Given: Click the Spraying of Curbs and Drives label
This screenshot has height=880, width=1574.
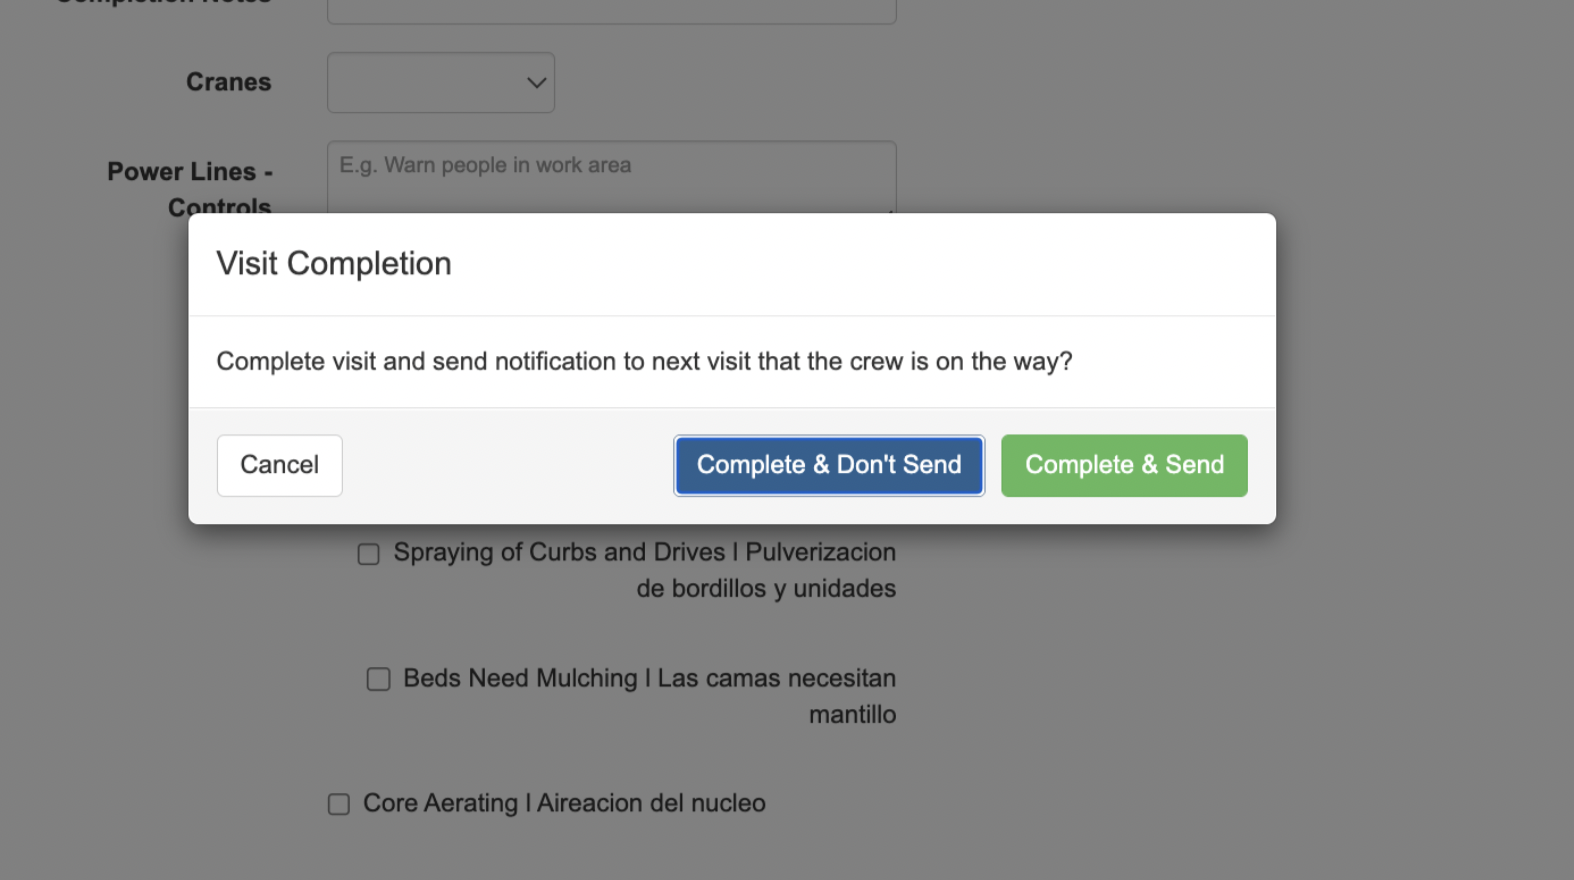Looking at the screenshot, I should [644, 553].
